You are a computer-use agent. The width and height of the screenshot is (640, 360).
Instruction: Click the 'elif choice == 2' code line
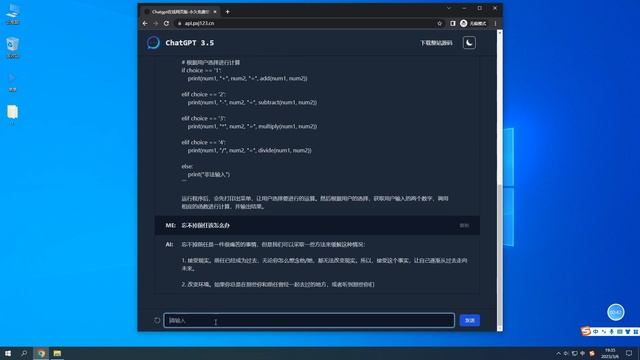point(203,94)
